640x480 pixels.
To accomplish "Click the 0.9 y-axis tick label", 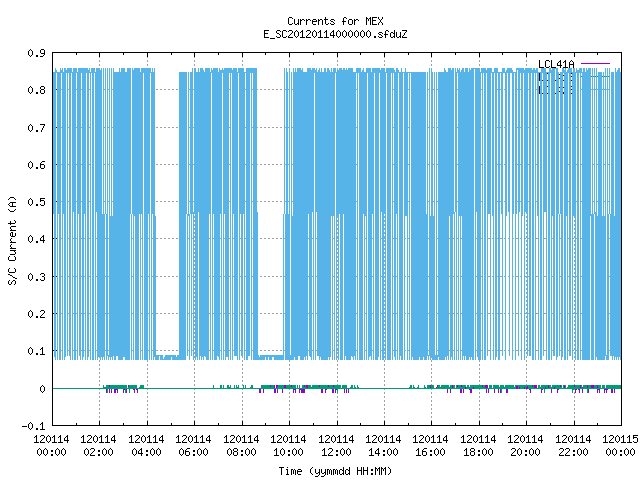I will [36, 53].
